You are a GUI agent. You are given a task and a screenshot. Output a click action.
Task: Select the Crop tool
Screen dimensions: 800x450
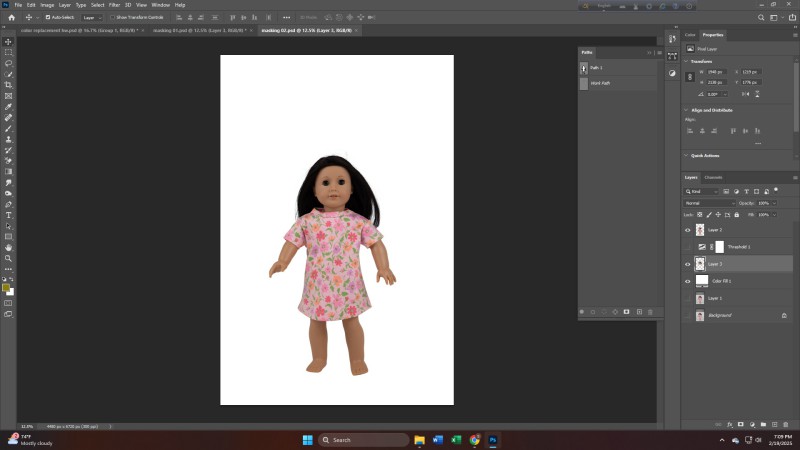[9, 85]
